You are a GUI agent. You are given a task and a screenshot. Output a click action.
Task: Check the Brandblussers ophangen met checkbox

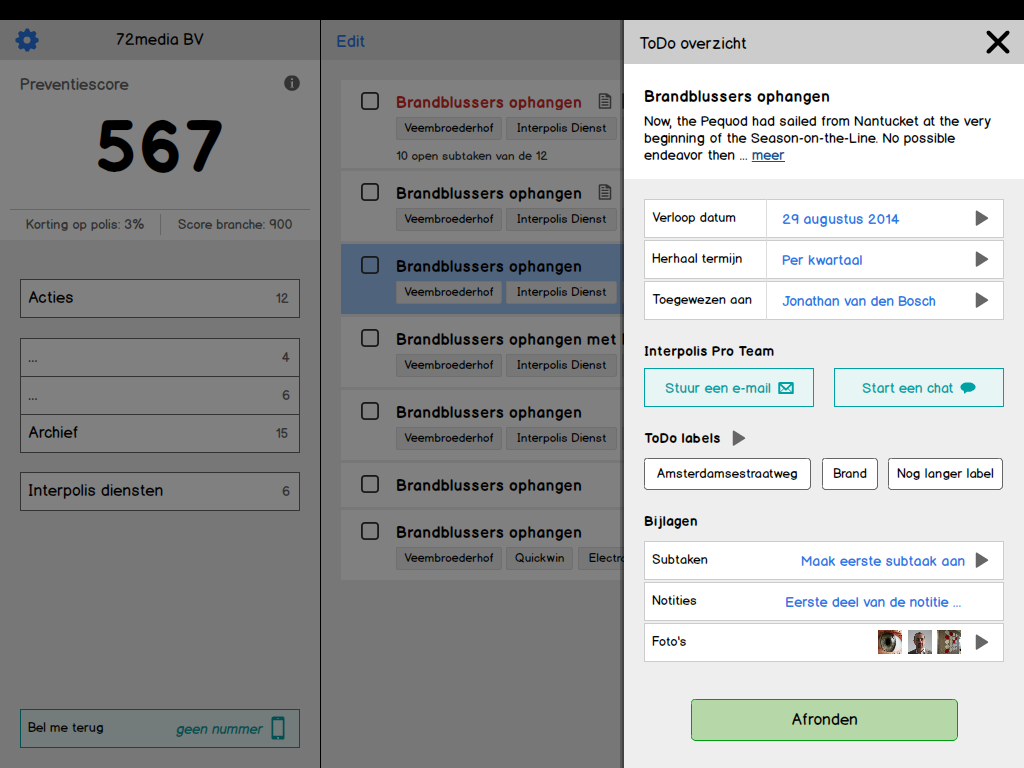370,338
